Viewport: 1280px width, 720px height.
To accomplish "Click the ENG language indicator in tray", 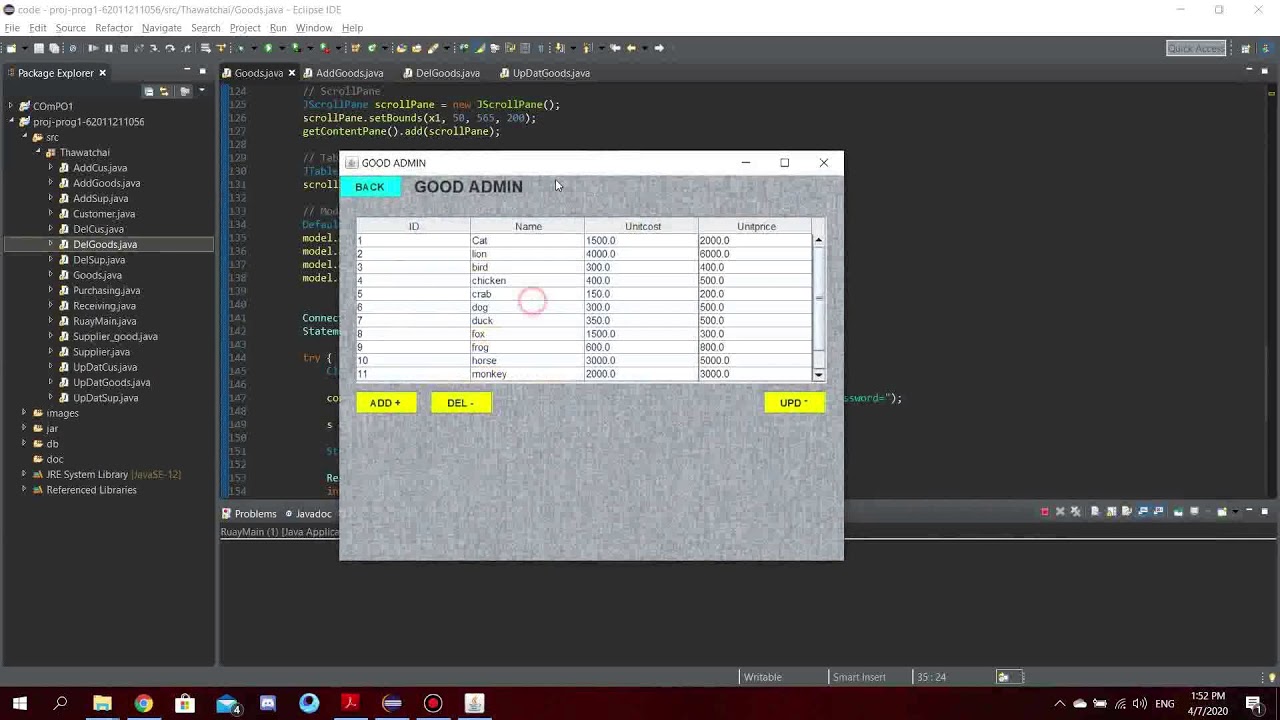I will [x=1165, y=704].
